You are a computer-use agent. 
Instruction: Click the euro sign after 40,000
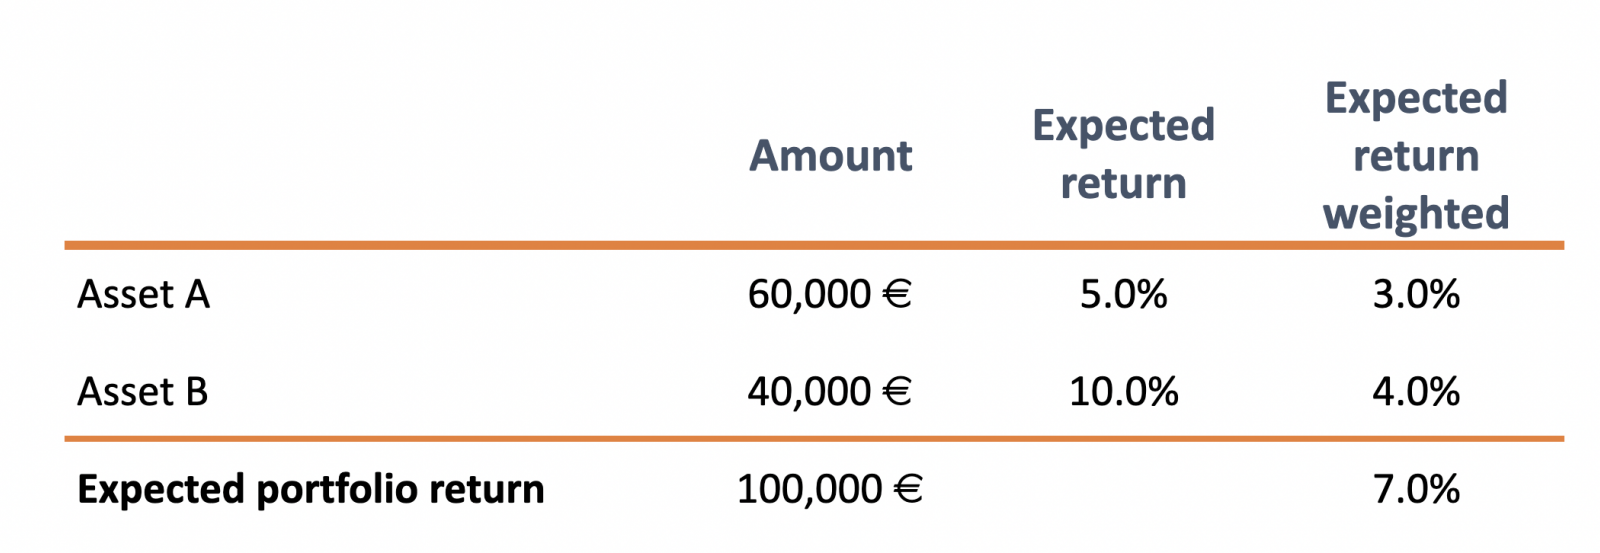point(897,391)
